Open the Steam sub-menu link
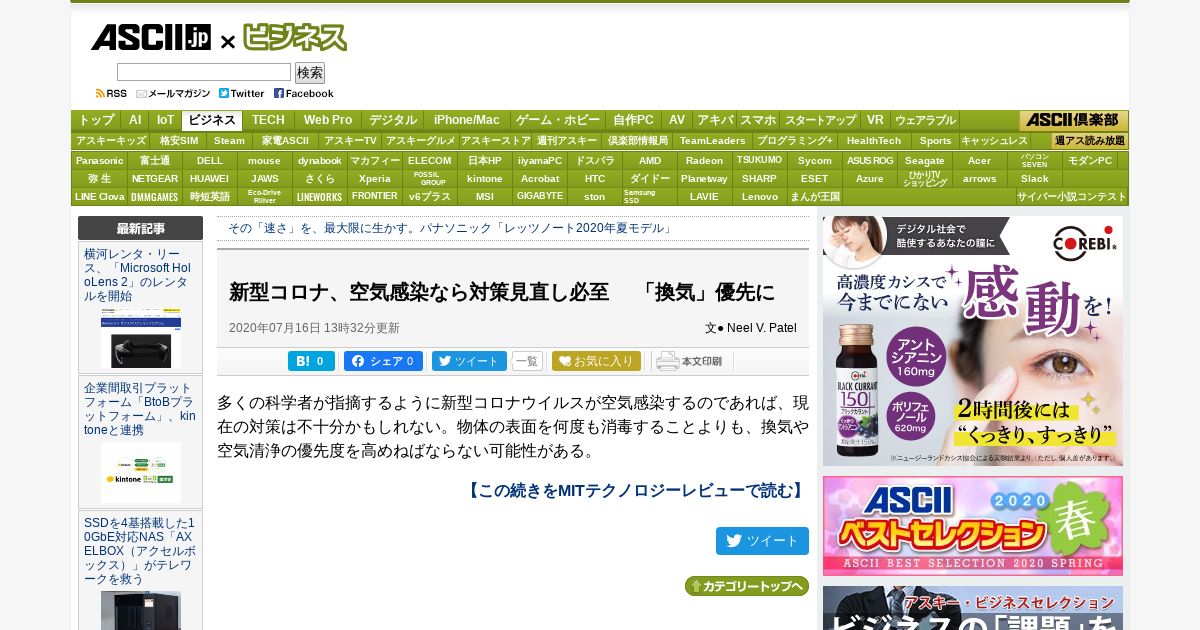The height and width of the screenshot is (630, 1200). (229, 141)
